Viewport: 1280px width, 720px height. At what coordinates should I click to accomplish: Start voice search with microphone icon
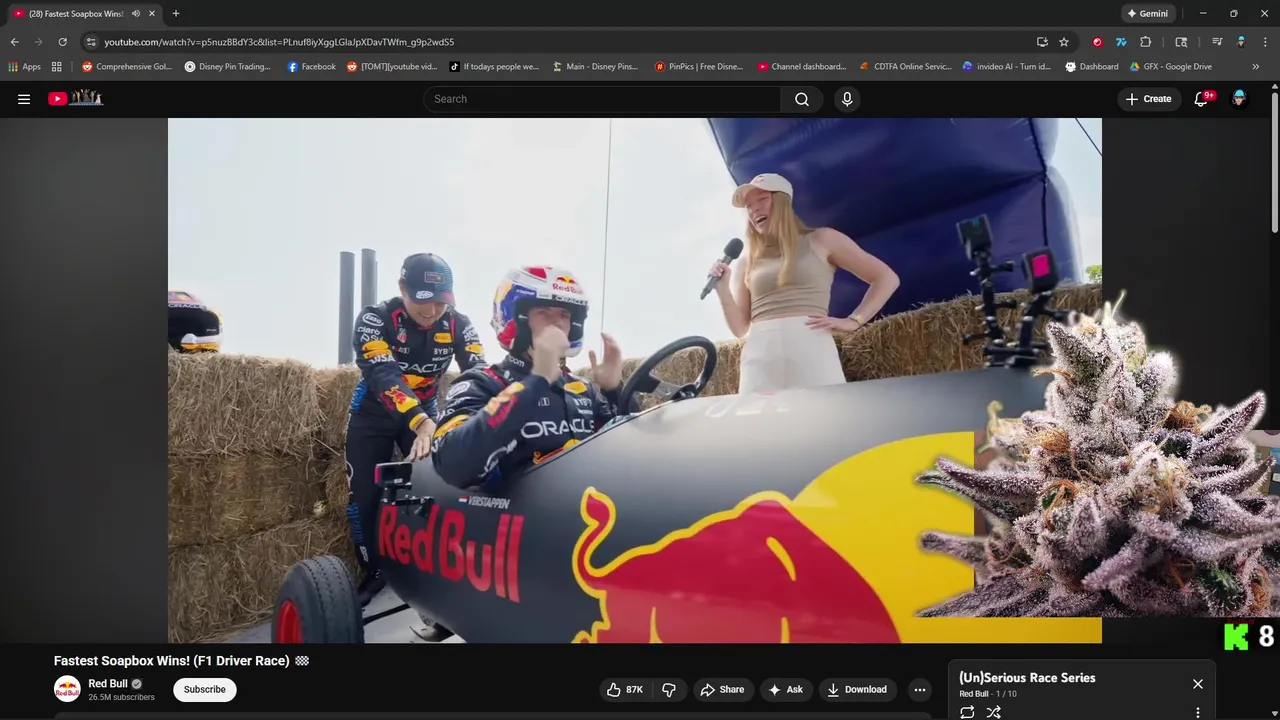coord(847,99)
